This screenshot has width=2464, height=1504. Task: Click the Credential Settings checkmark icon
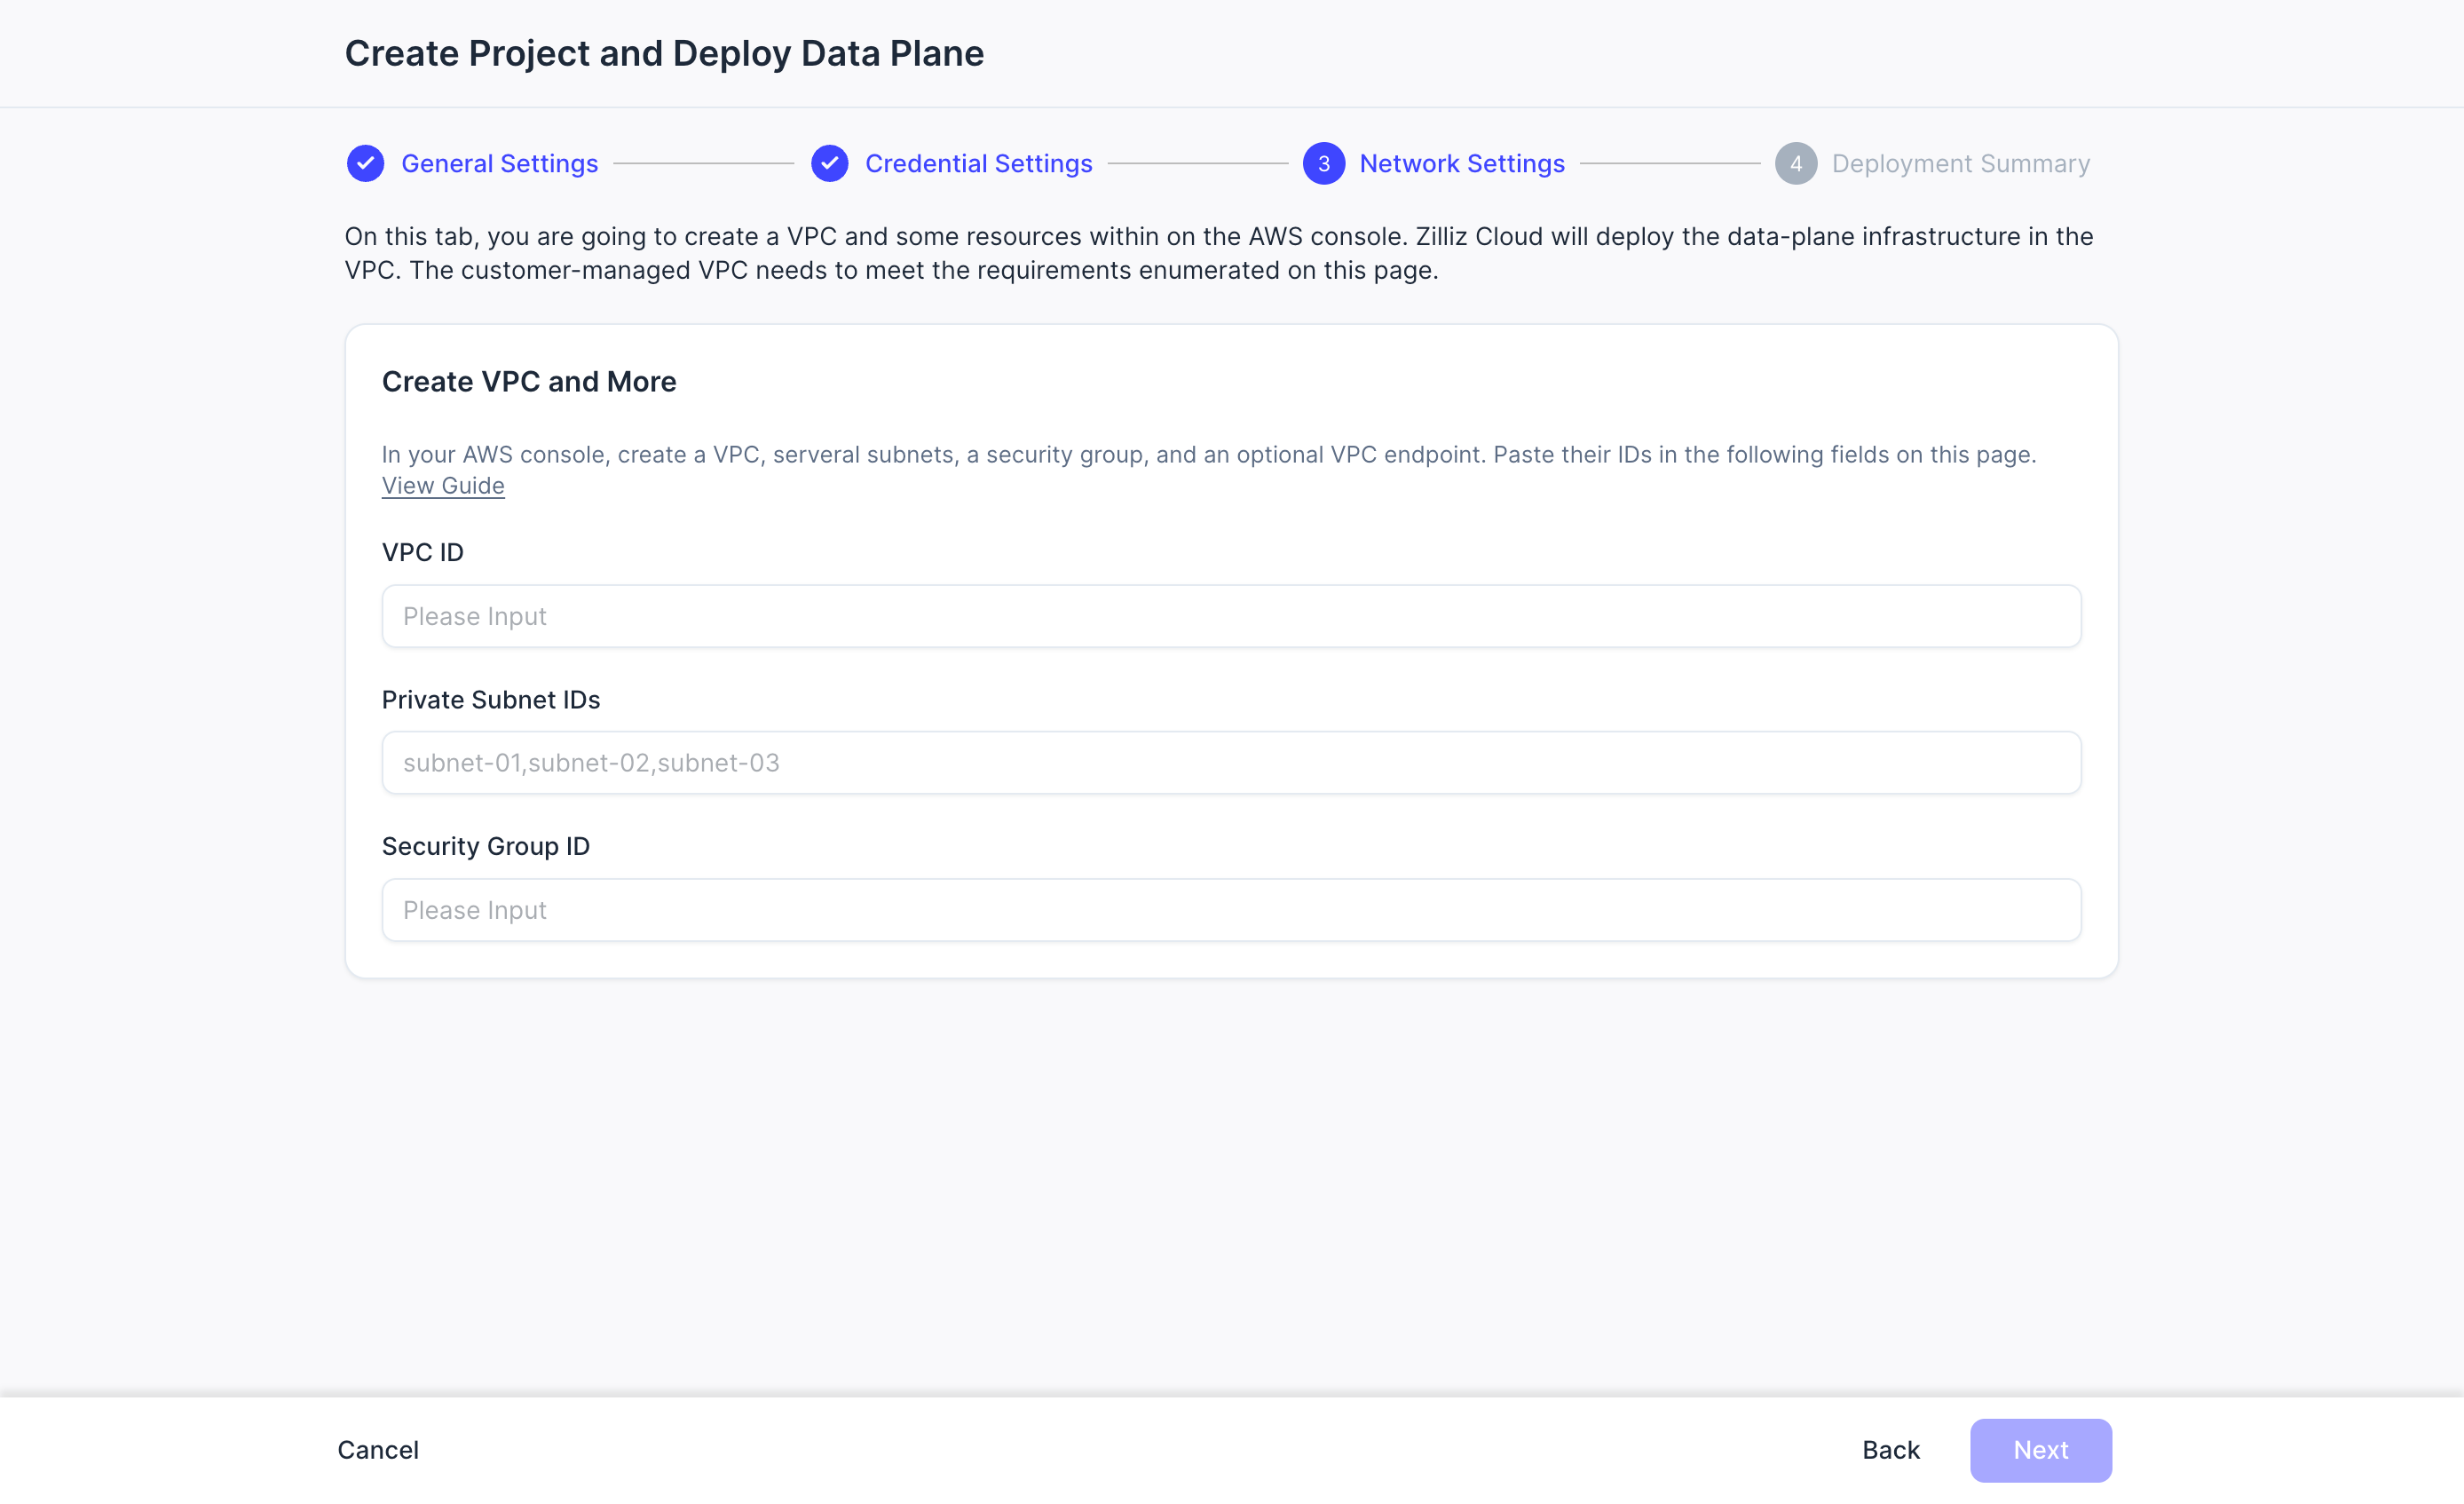829,164
